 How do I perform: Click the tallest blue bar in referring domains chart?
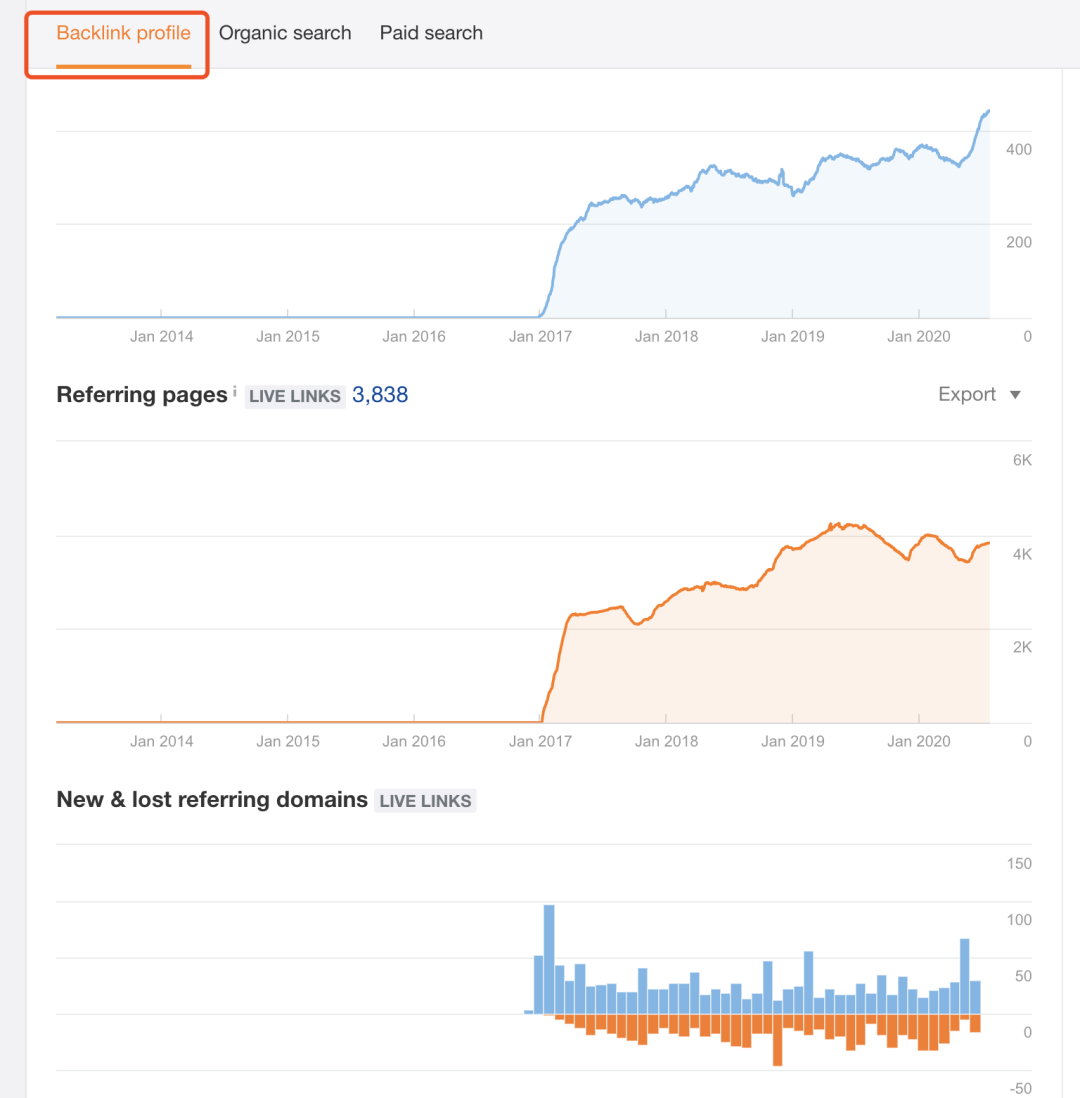coord(549,958)
